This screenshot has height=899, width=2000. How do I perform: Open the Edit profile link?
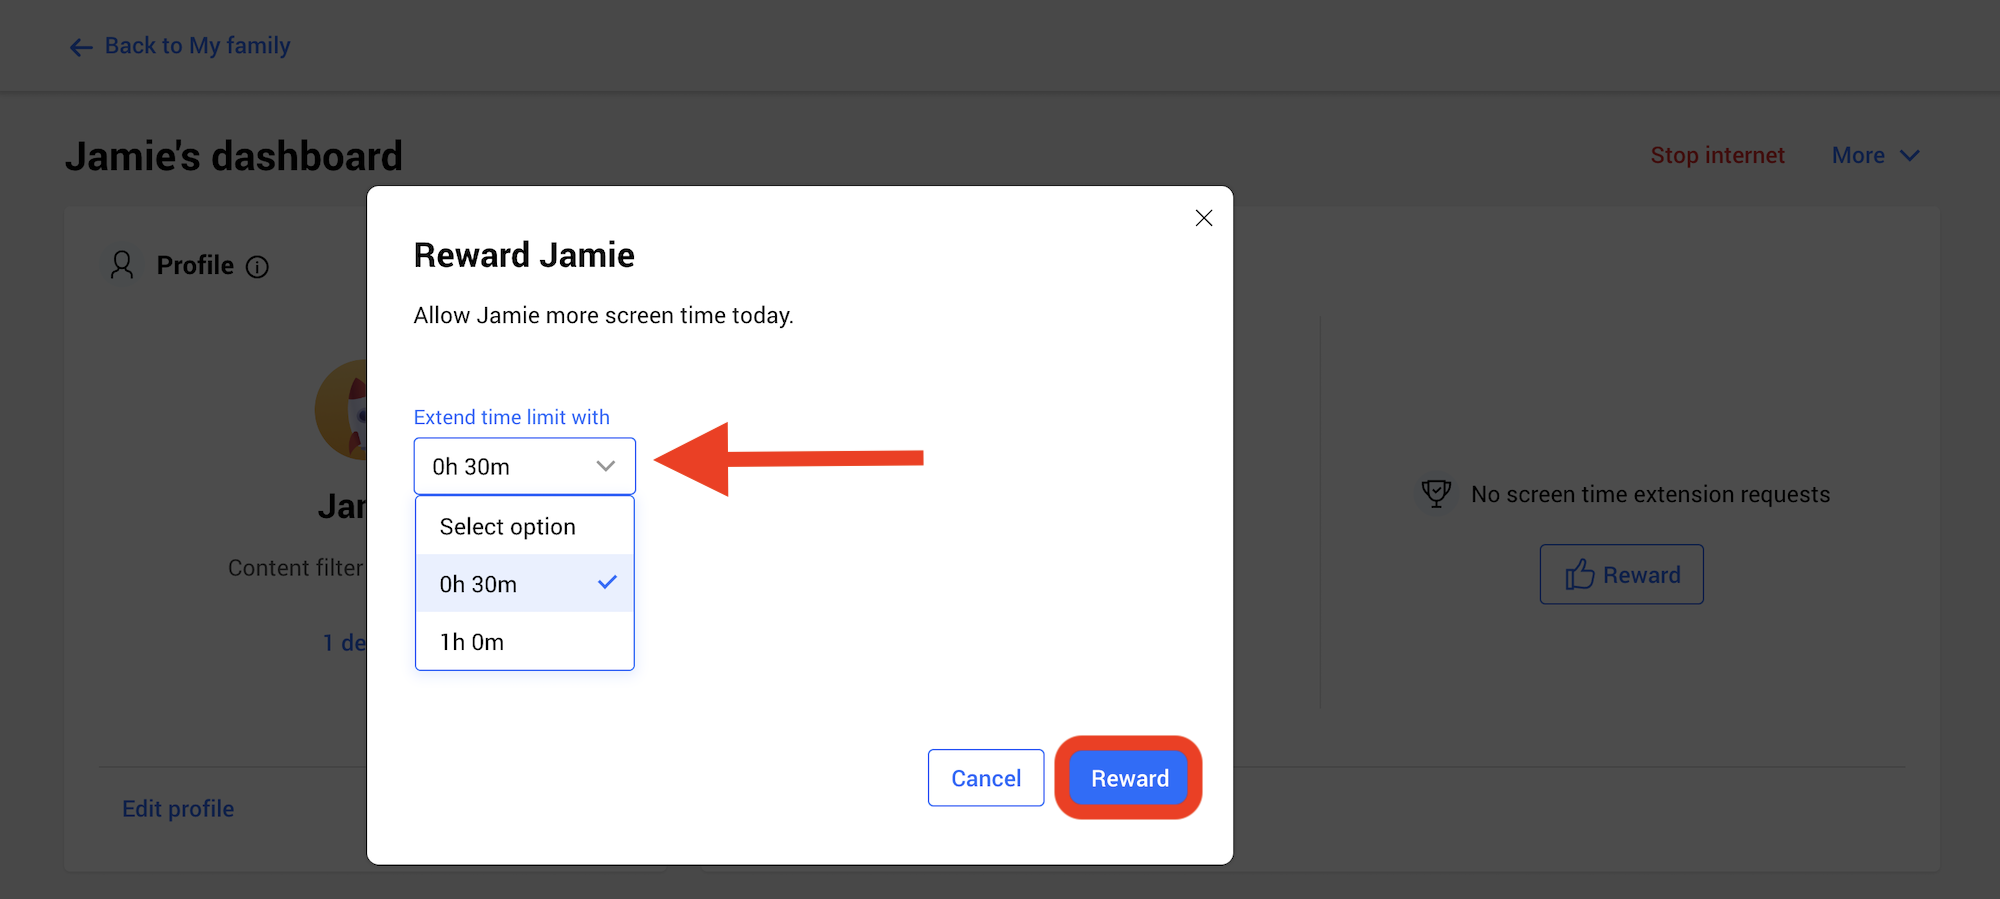coord(178,809)
